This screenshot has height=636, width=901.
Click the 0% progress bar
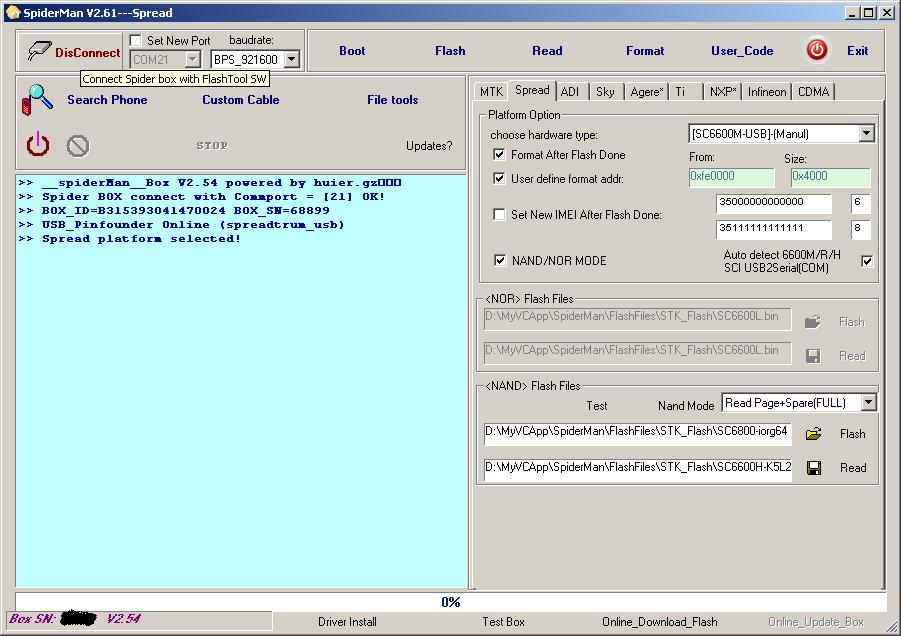(450, 602)
